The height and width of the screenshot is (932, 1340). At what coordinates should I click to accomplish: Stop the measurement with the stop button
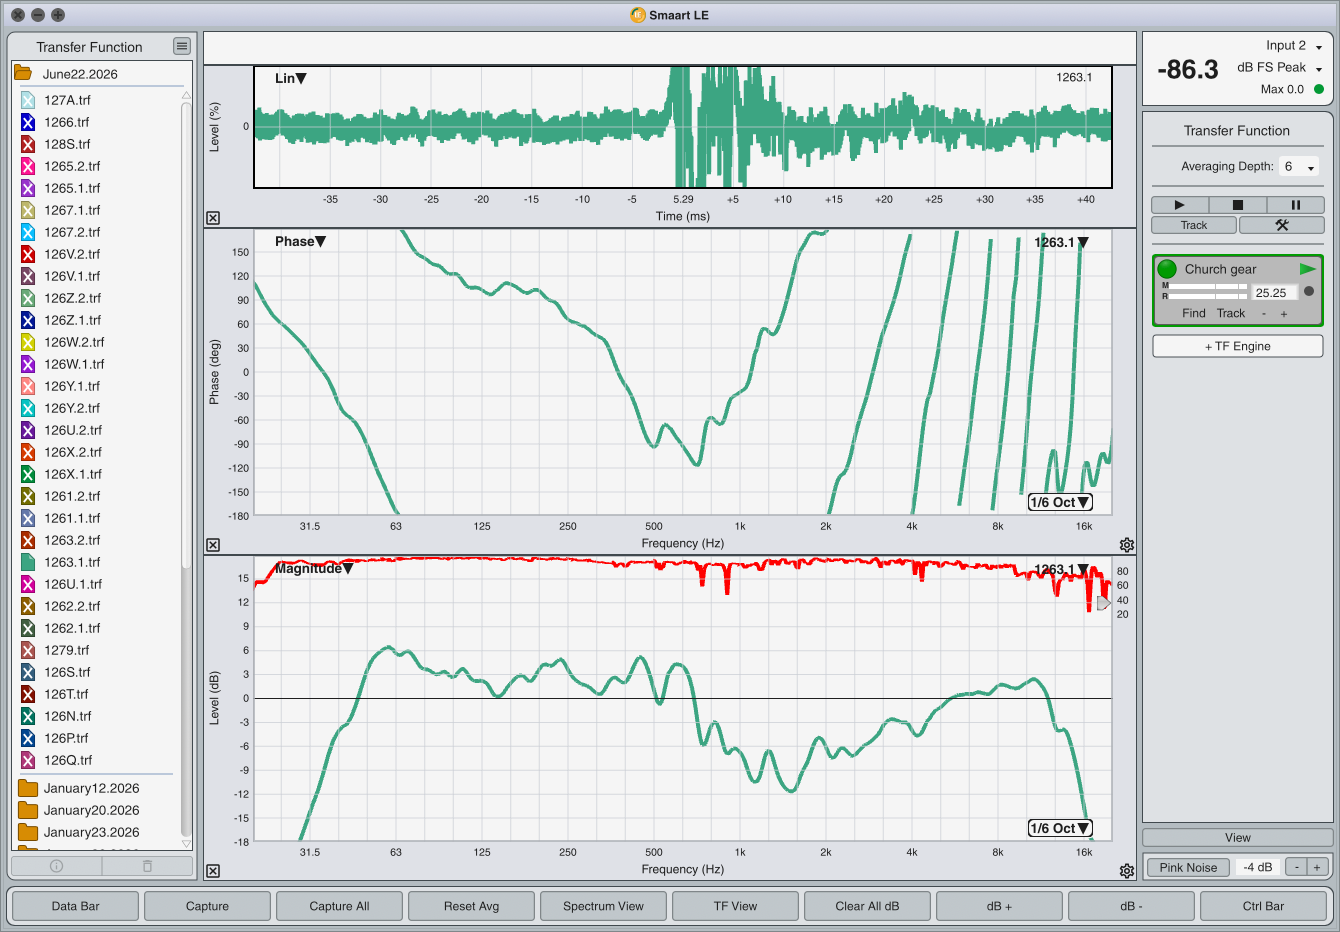tap(1237, 205)
